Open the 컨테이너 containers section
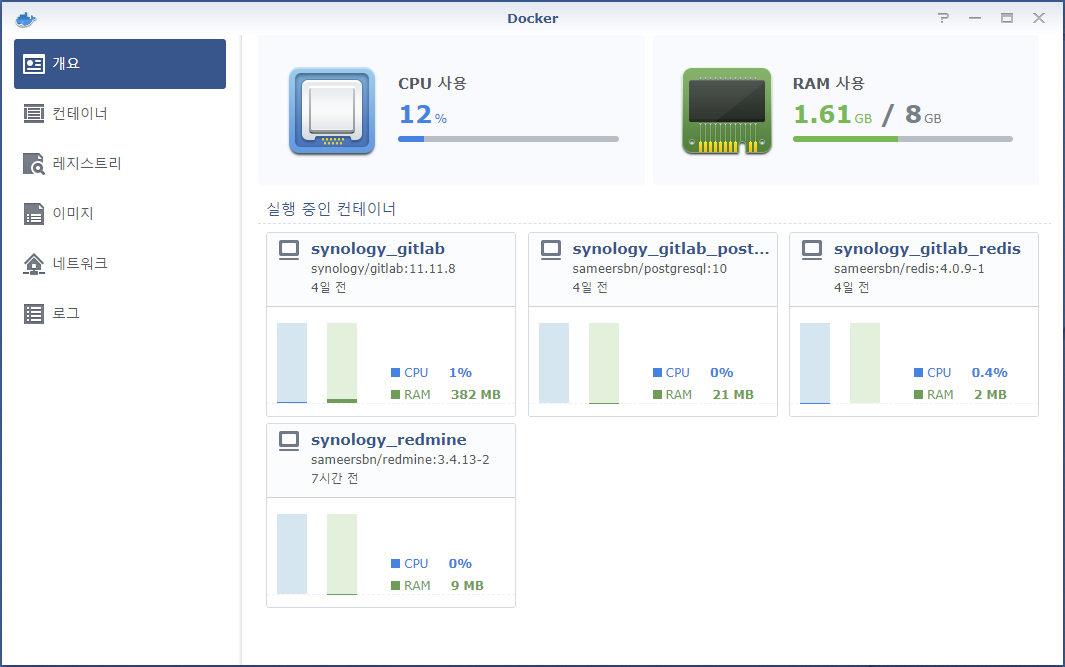Screen dimensions: 1065x667 pos(120,113)
